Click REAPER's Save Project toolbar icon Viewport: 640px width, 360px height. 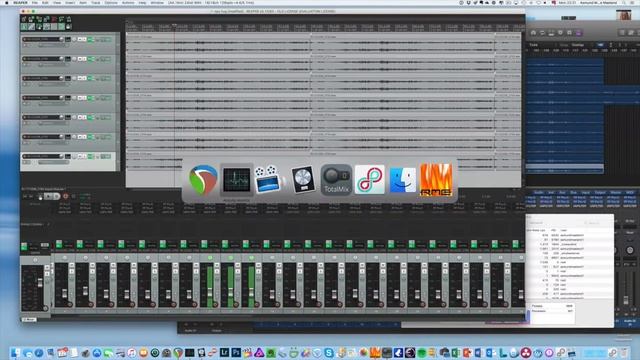pos(39,19)
